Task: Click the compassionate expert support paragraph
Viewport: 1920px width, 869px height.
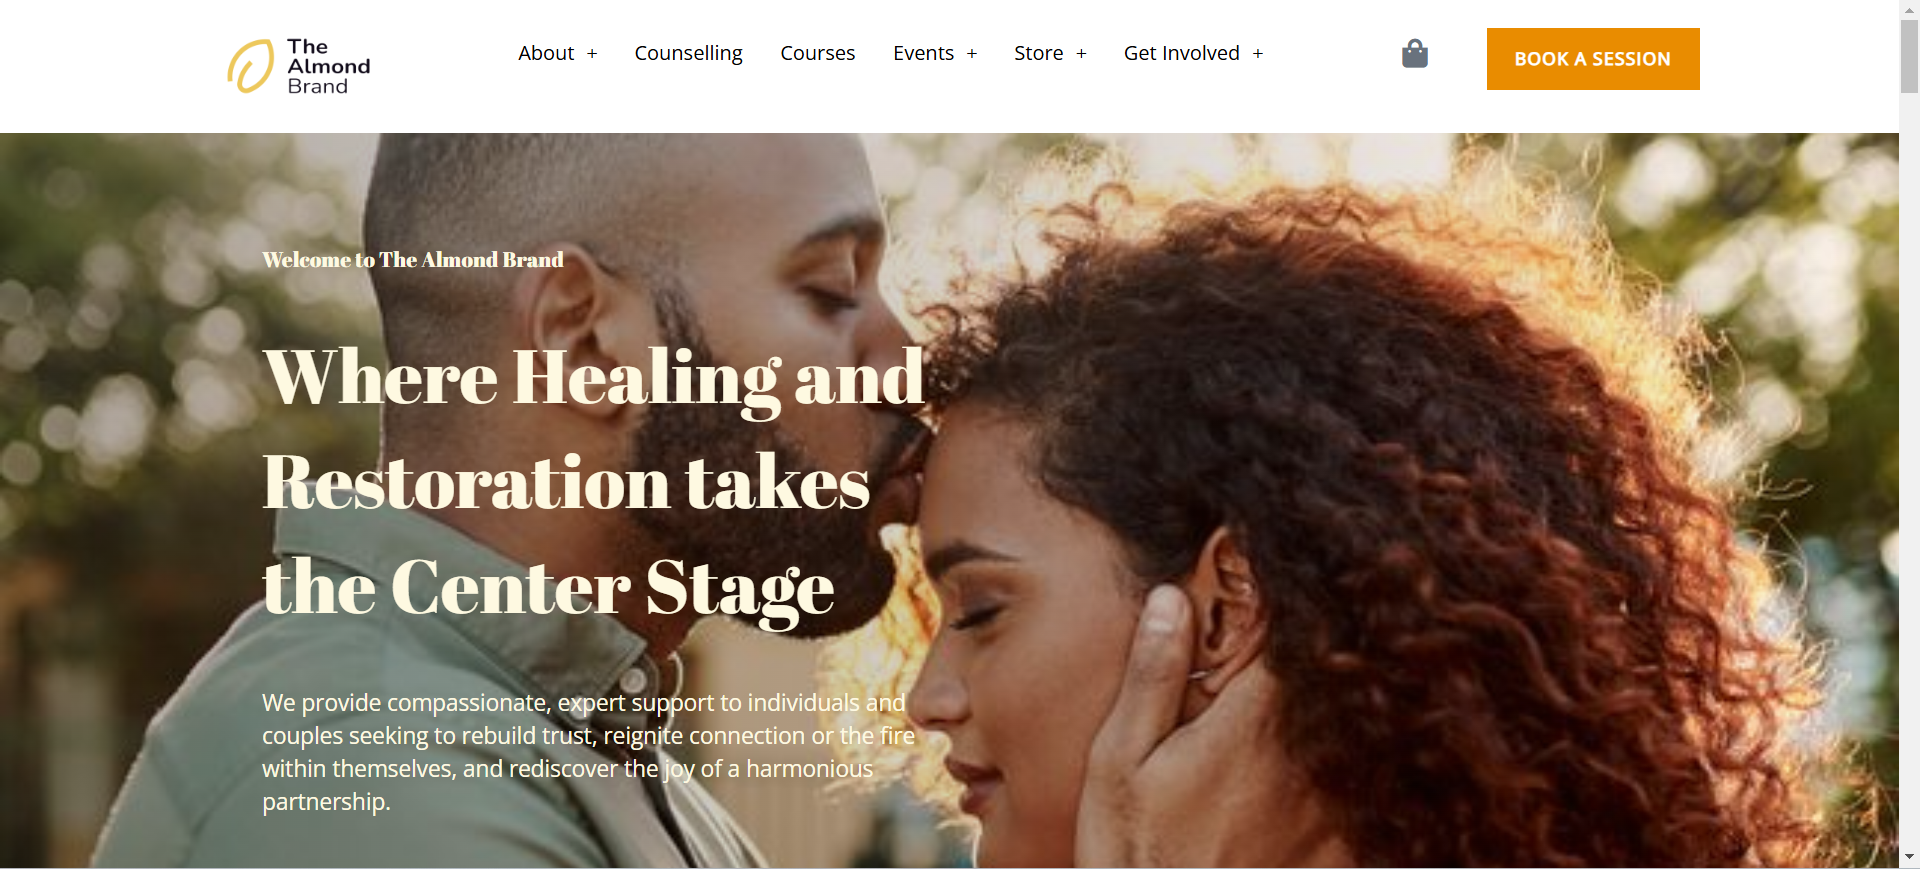Action: [x=588, y=752]
